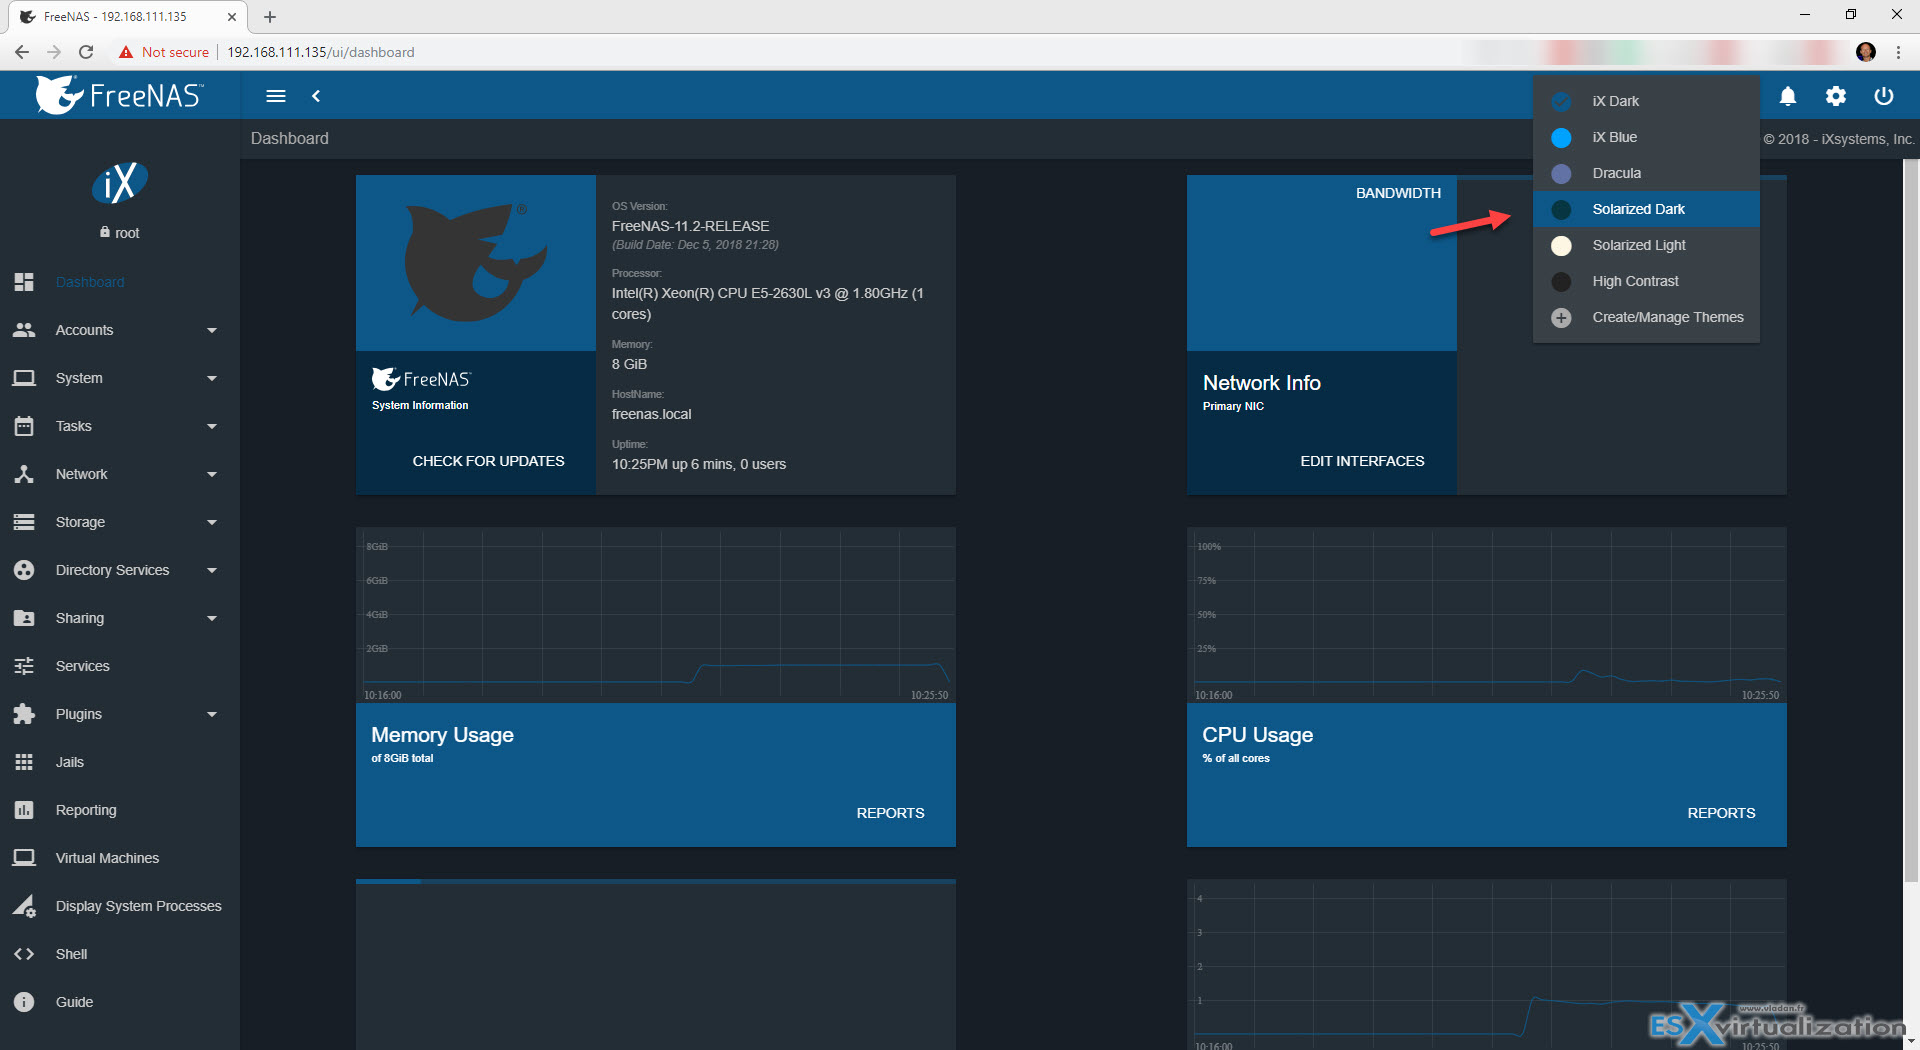The height and width of the screenshot is (1050, 1920).
Task: Expand the Sharing menu arrow
Action: click(x=212, y=618)
